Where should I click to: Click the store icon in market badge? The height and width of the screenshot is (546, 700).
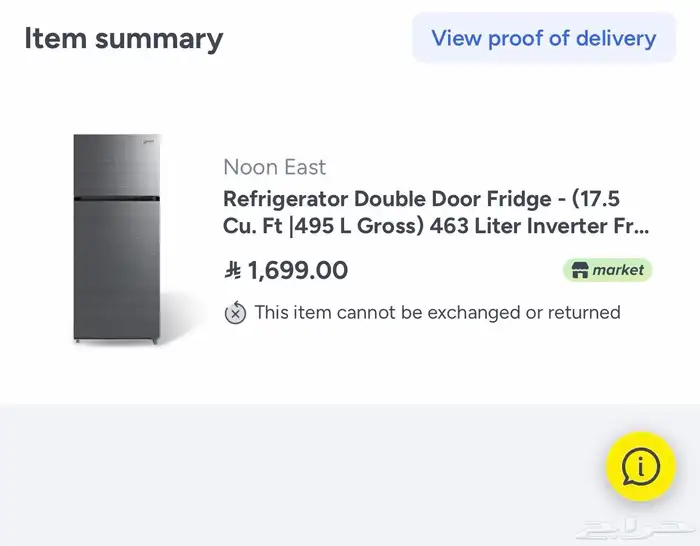pos(579,270)
